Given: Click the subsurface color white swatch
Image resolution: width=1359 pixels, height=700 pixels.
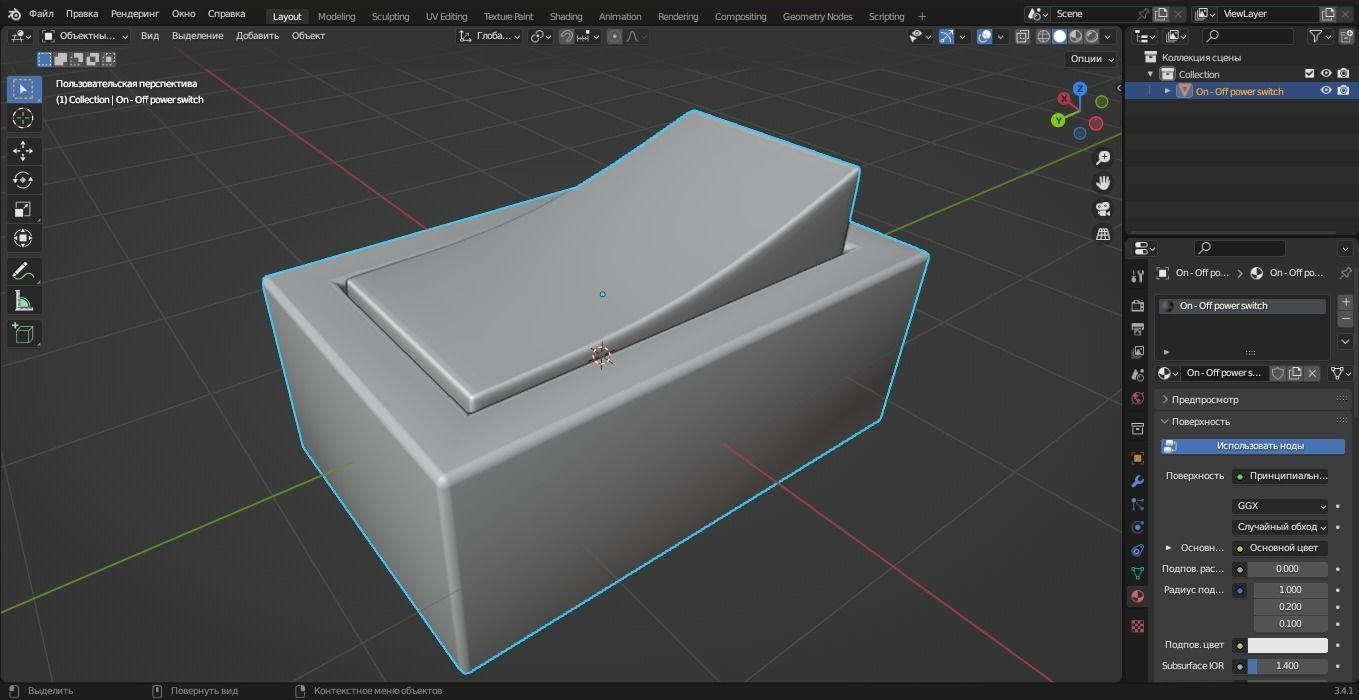Looking at the screenshot, I should (x=1287, y=645).
